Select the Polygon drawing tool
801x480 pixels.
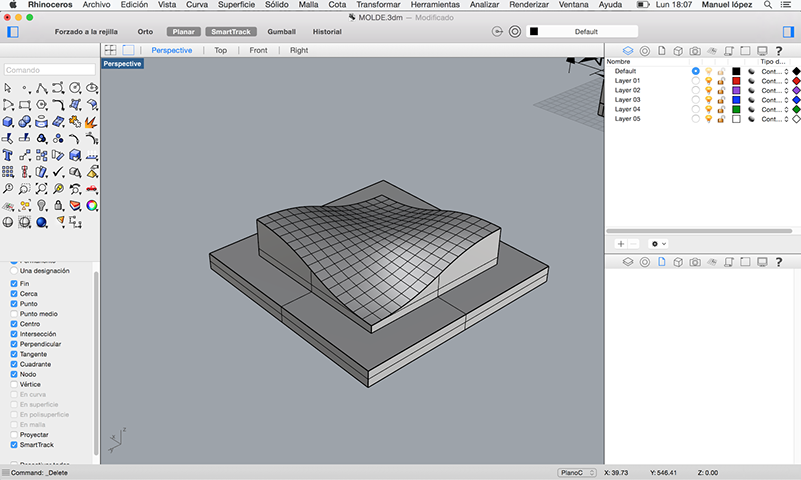(41, 105)
